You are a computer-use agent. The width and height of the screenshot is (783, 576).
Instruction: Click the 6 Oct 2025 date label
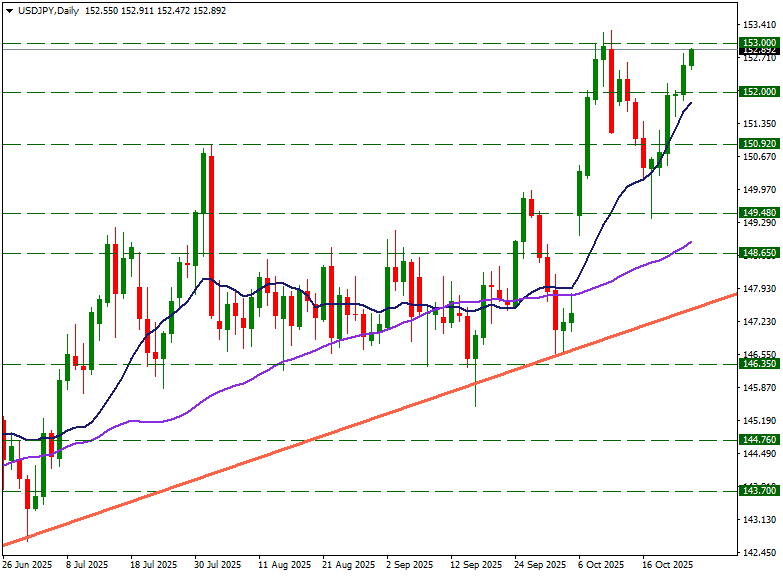pos(600,565)
